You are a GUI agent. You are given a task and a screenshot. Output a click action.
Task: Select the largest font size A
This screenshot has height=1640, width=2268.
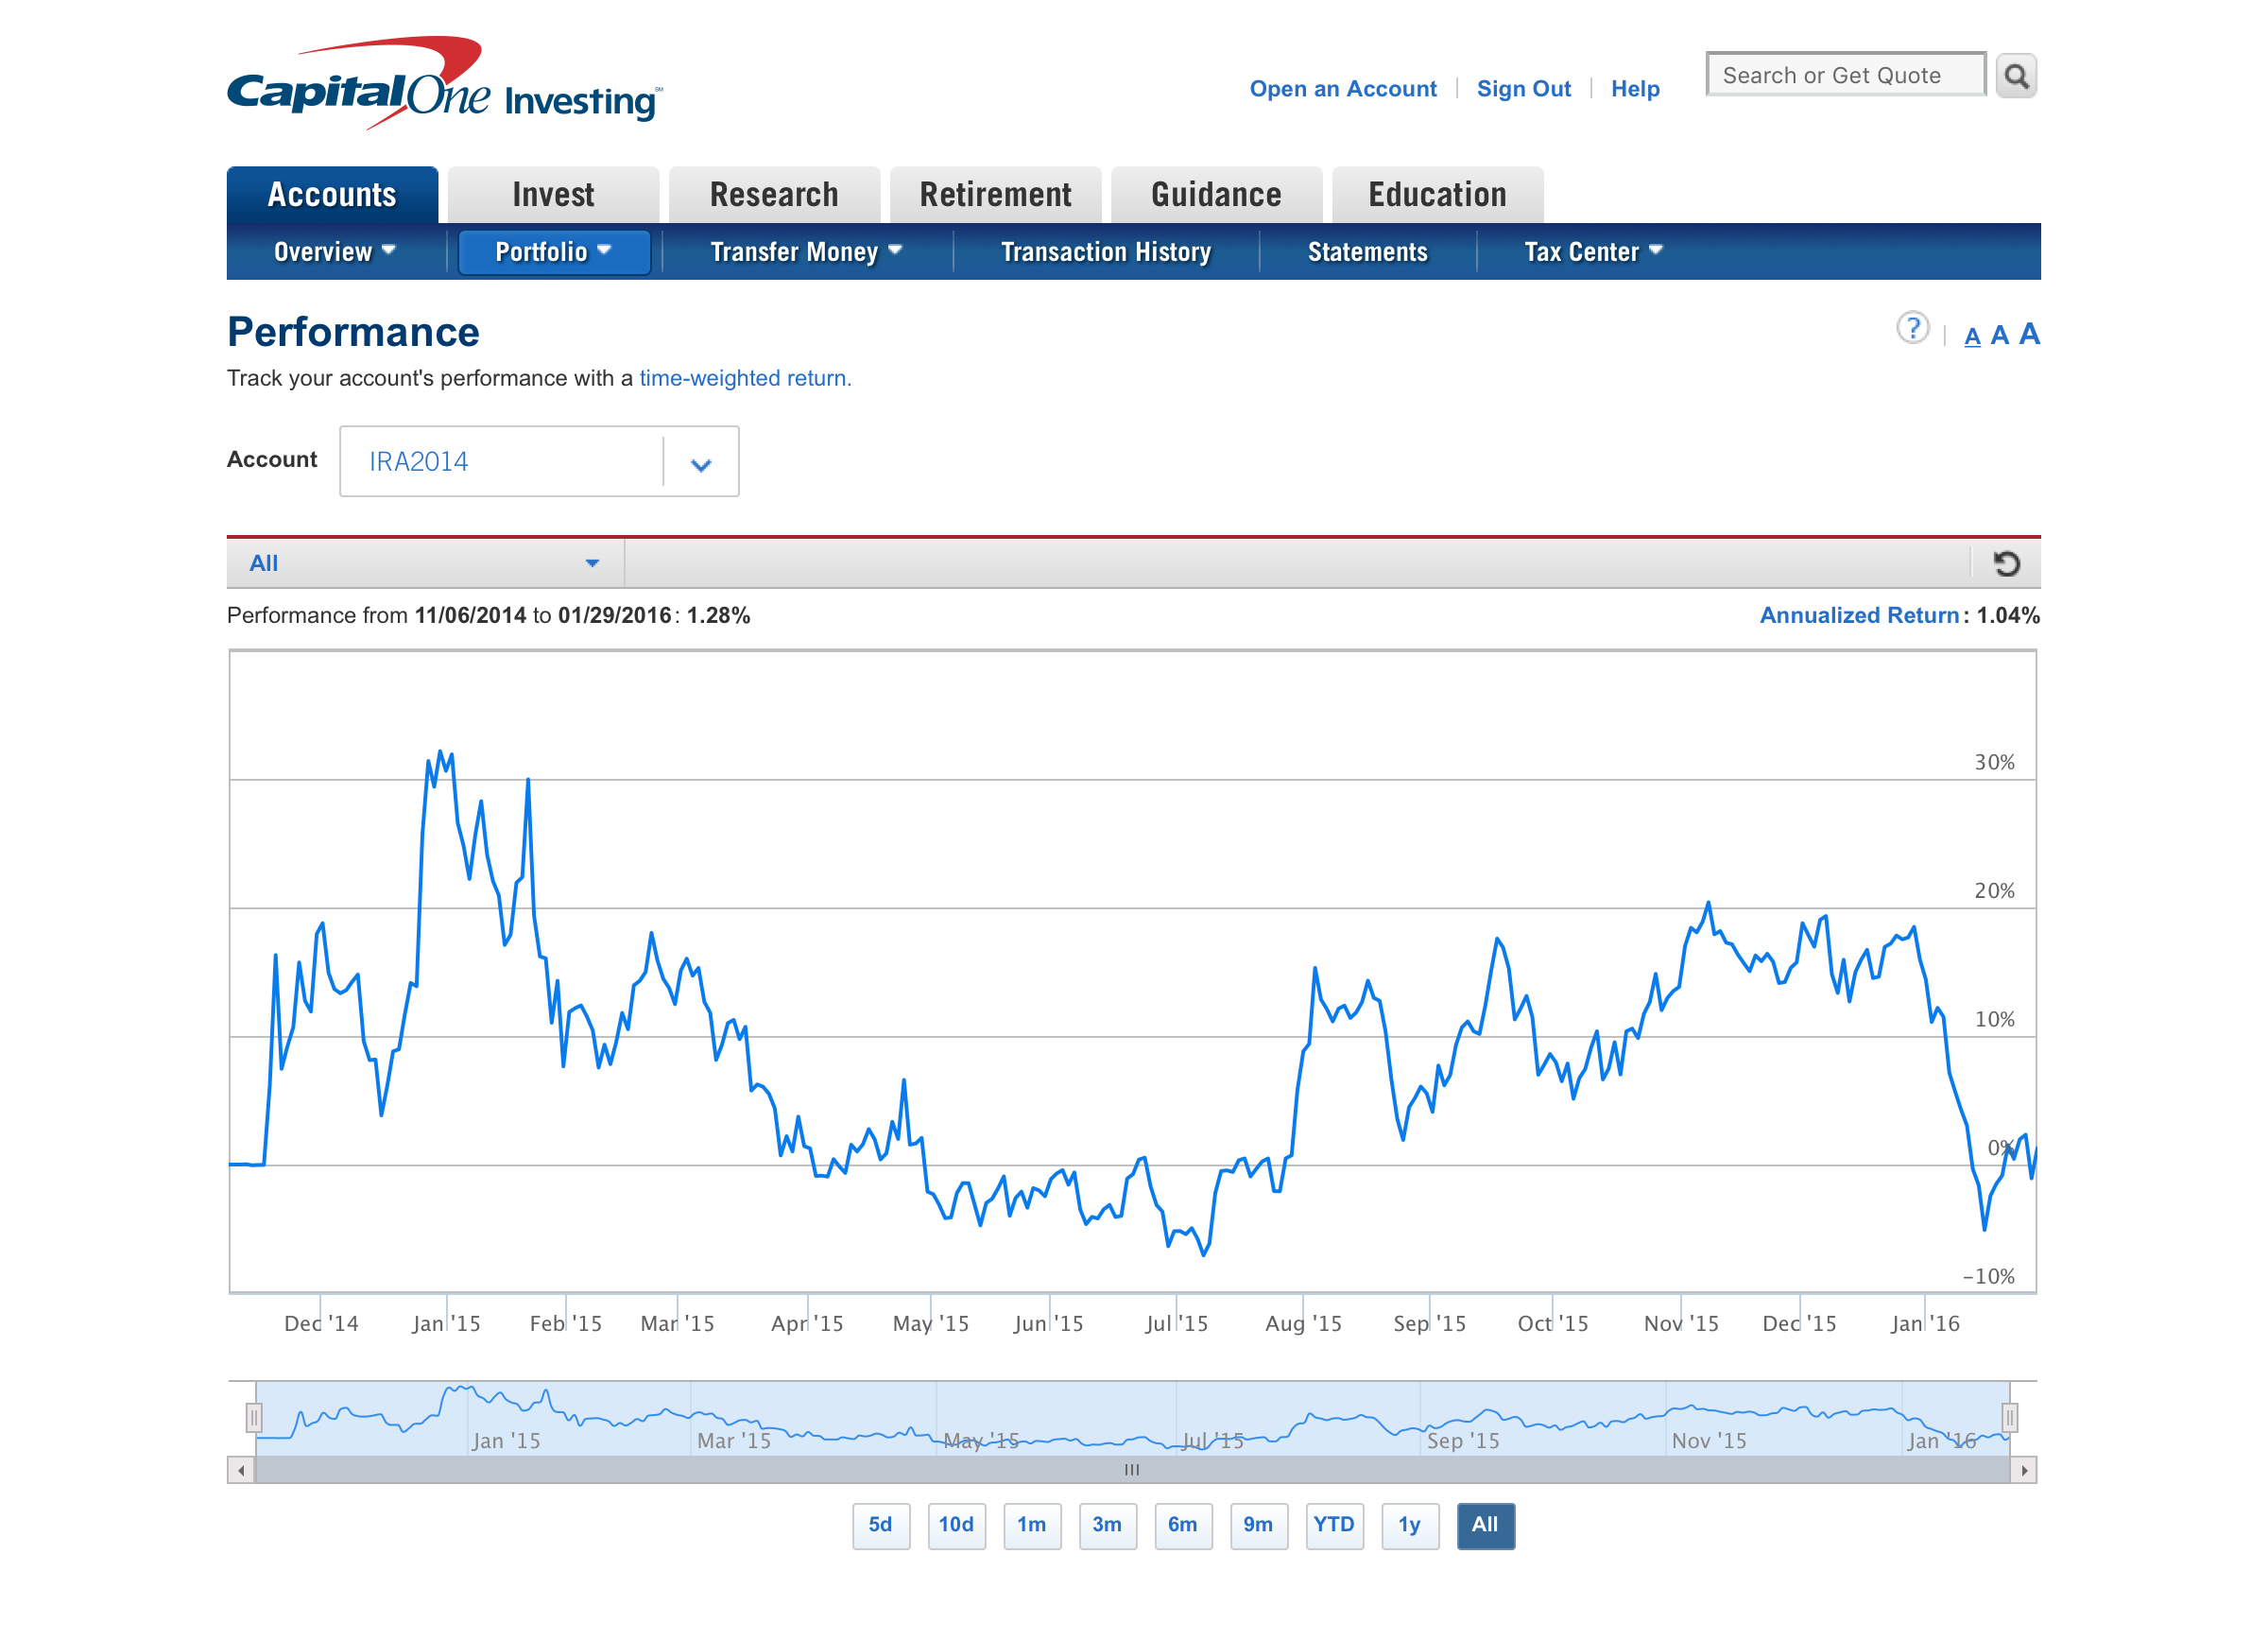pos(2028,334)
